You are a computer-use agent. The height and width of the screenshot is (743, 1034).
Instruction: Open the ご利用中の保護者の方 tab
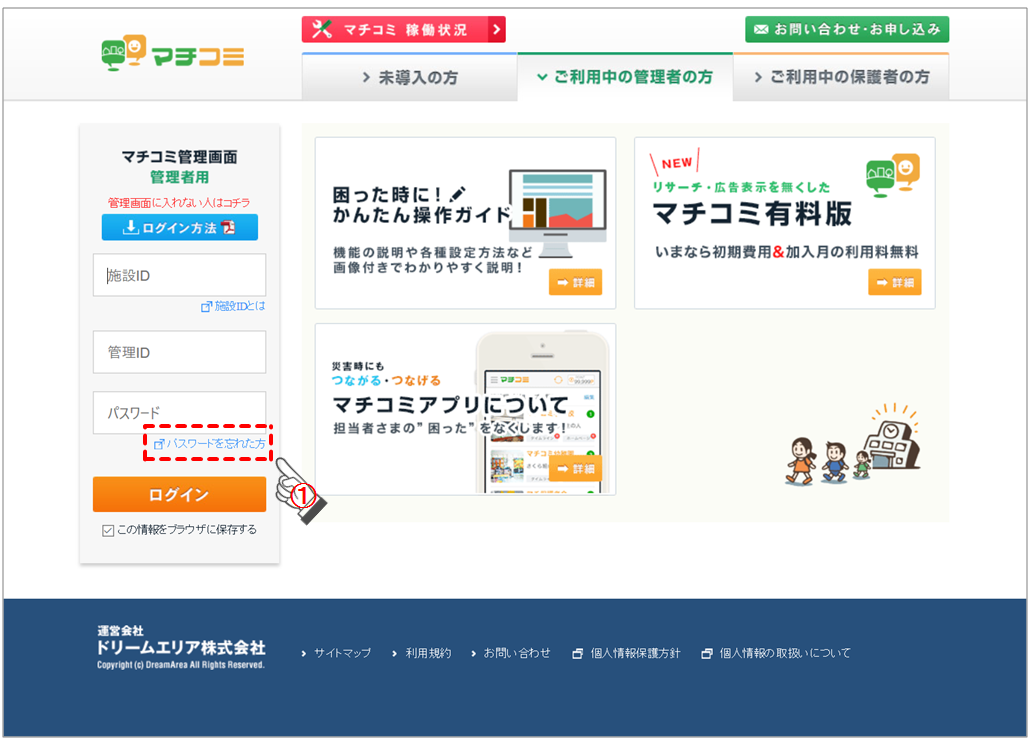point(841,77)
